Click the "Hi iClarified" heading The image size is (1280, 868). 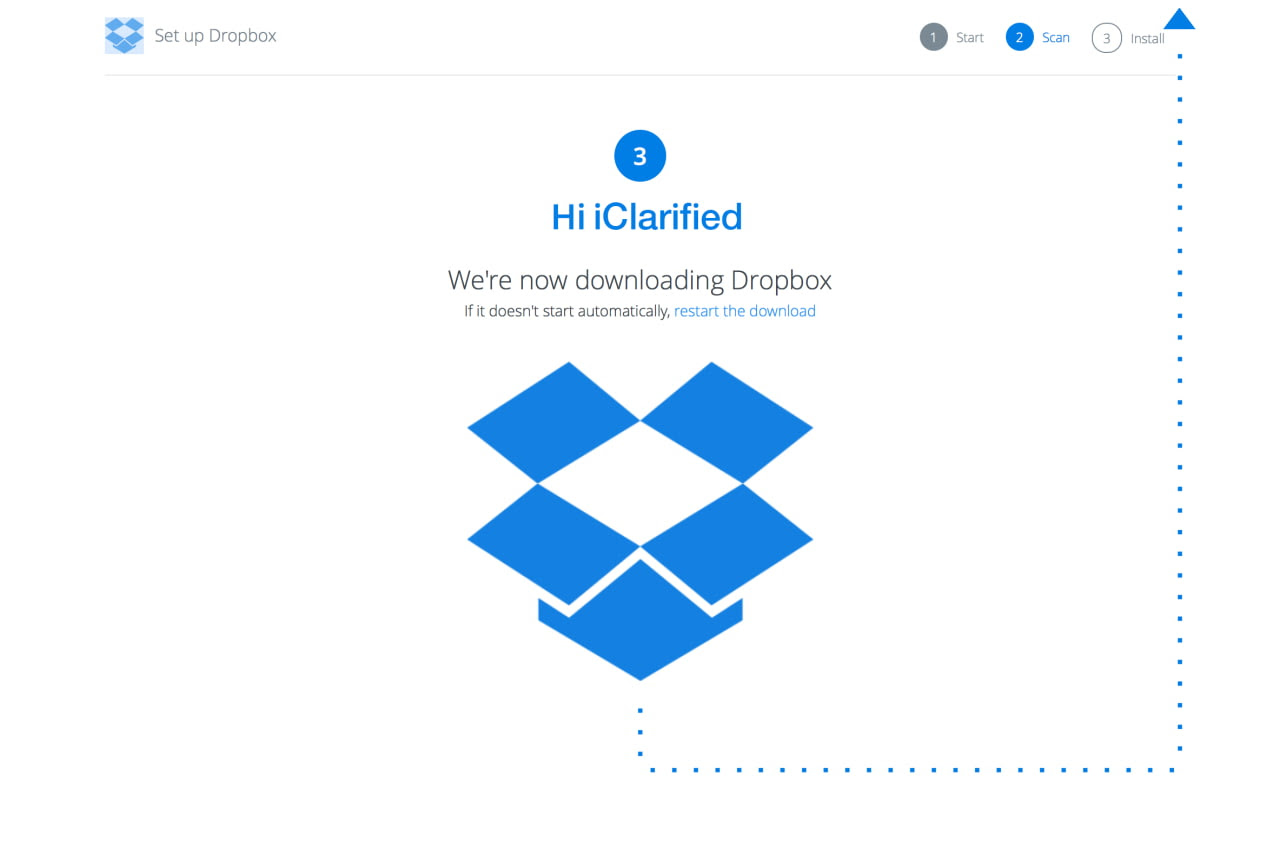coord(647,217)
